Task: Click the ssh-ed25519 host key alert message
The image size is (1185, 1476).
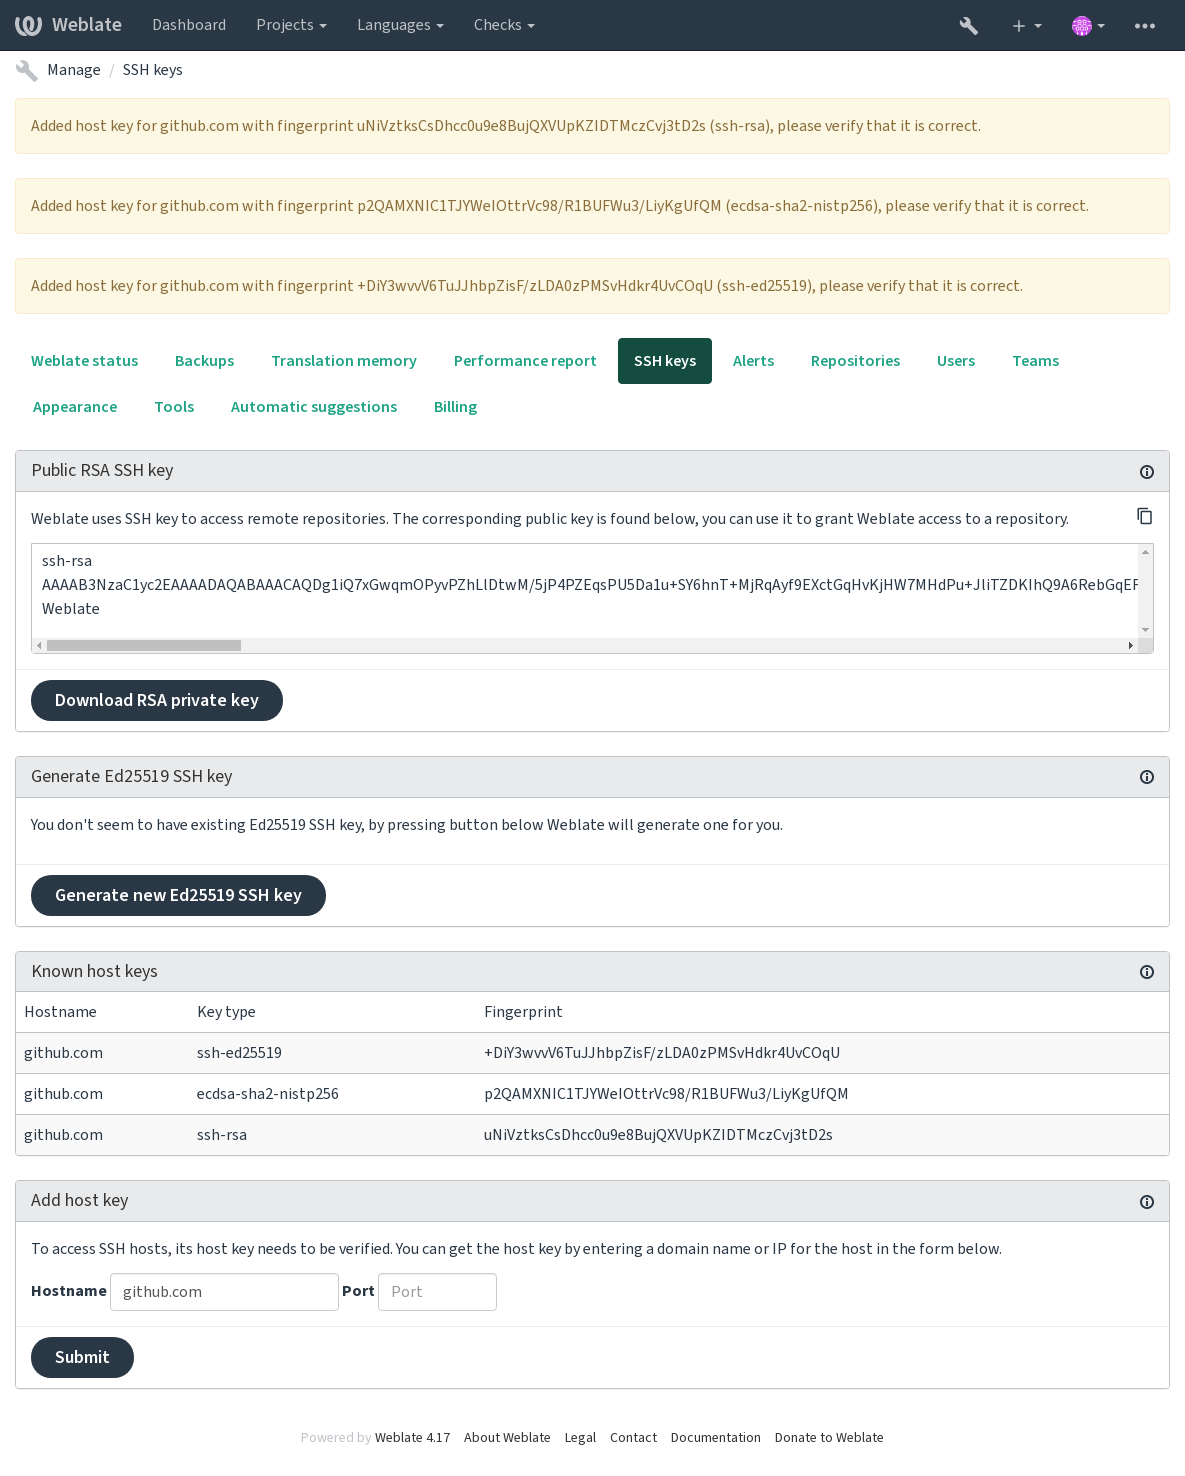Action: [x=592, y=286]
